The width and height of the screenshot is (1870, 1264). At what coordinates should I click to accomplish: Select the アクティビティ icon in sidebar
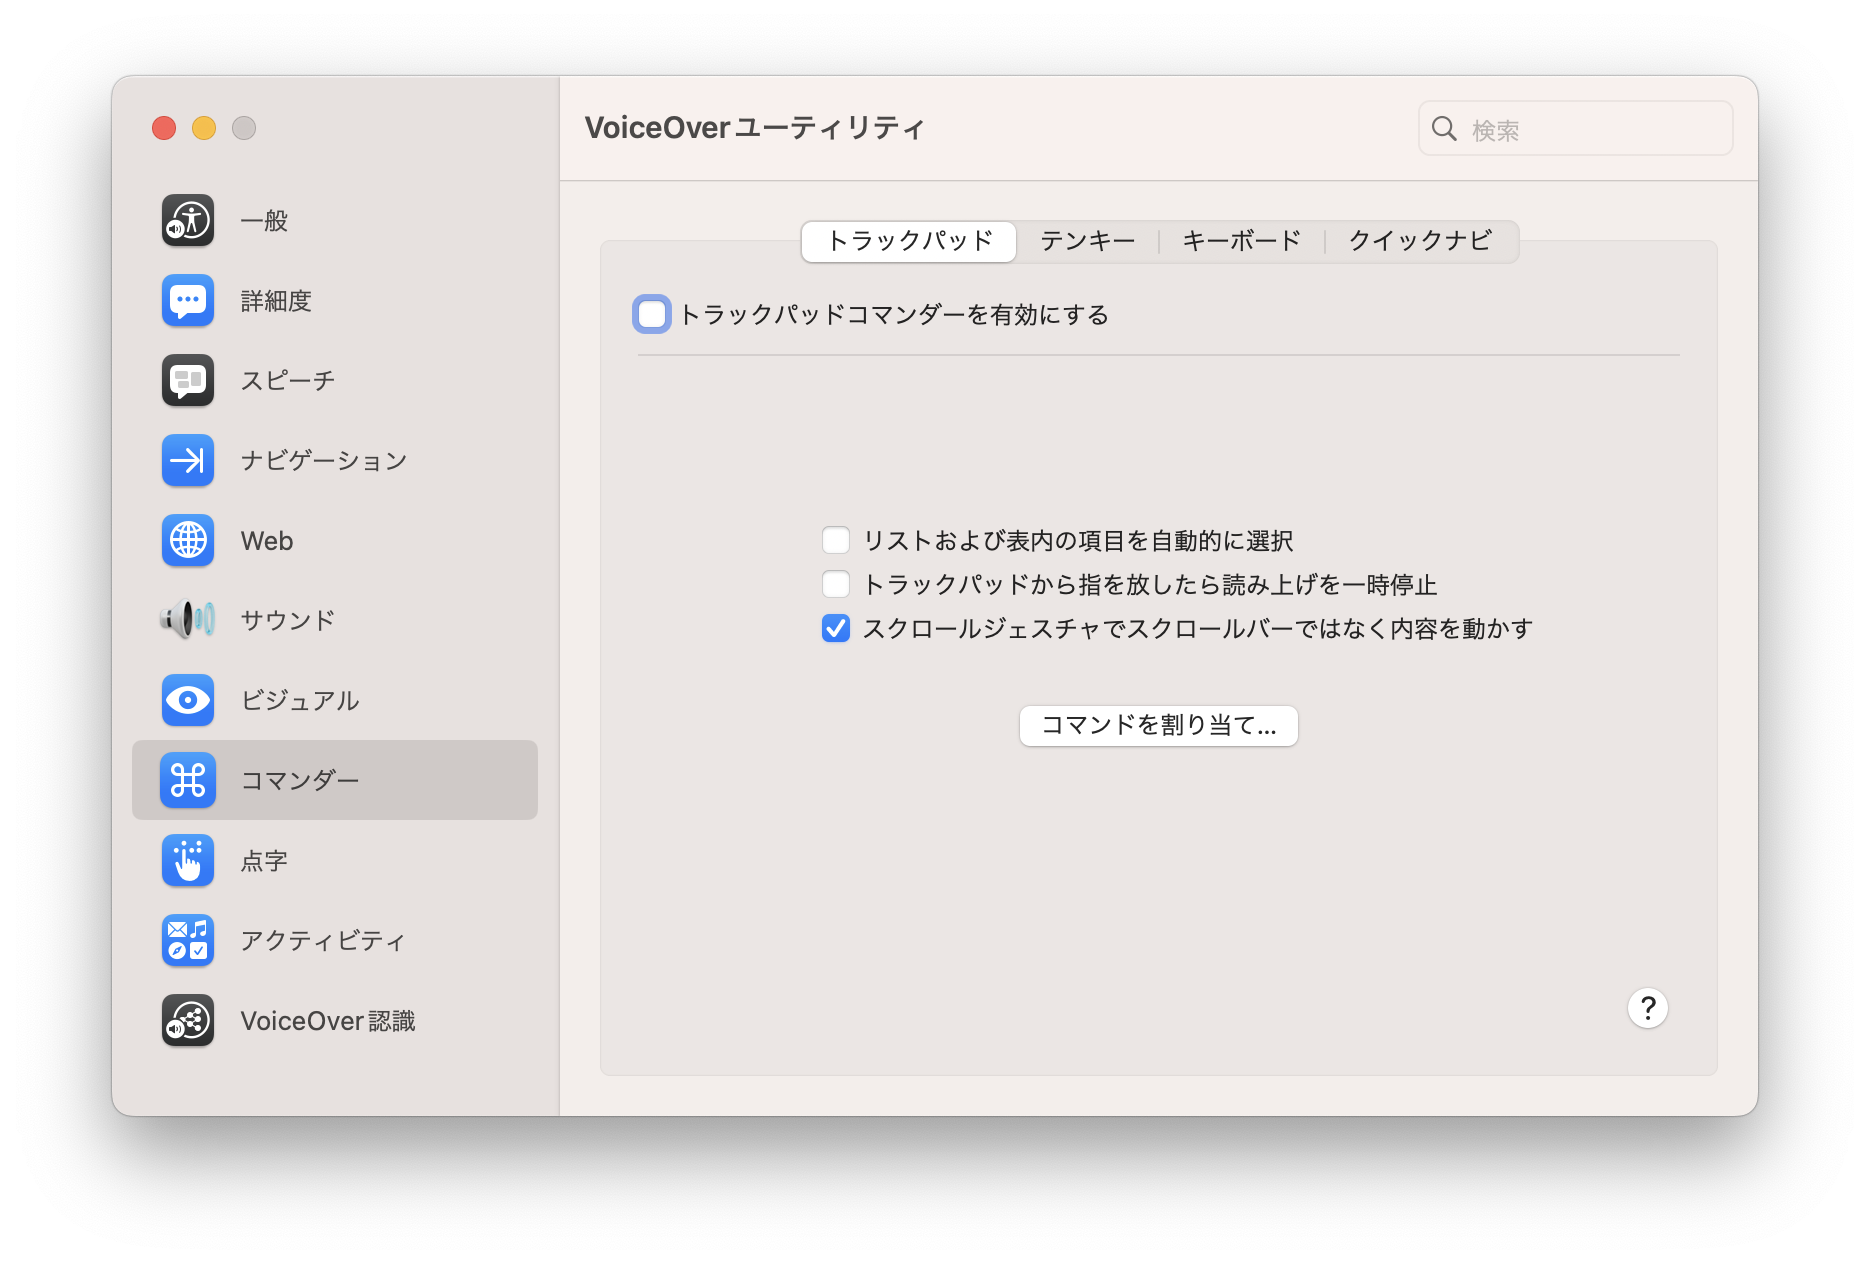tap(187, 940)
